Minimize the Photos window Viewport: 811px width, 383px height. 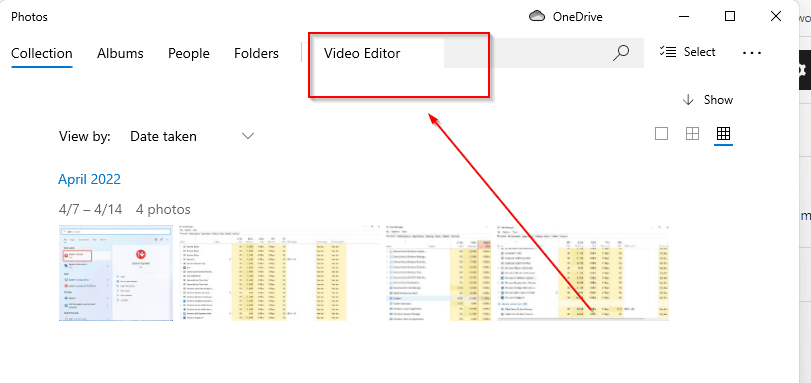tap(684, 17)
